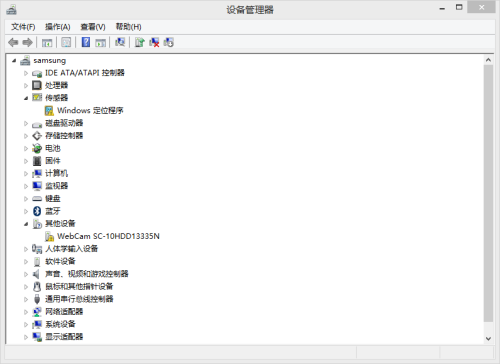Image resolution: width=500 pixels, height=364 pixels.
Task: Select the 人体学输入设备 entry
Action: point(72,249)
